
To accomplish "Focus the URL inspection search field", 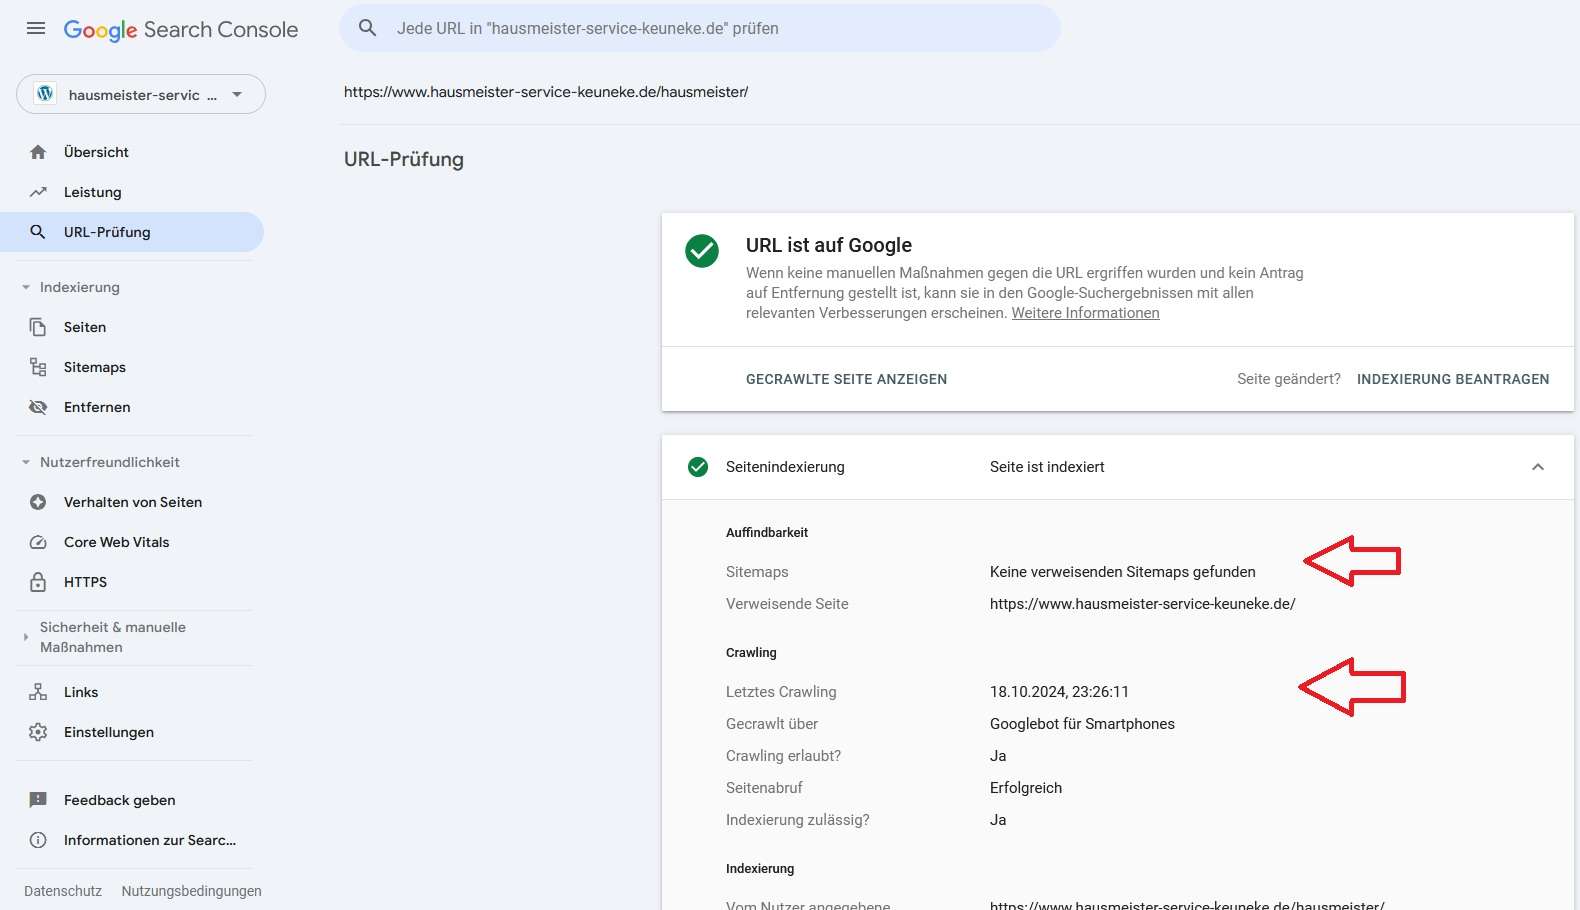I will (x=700, y=28).
